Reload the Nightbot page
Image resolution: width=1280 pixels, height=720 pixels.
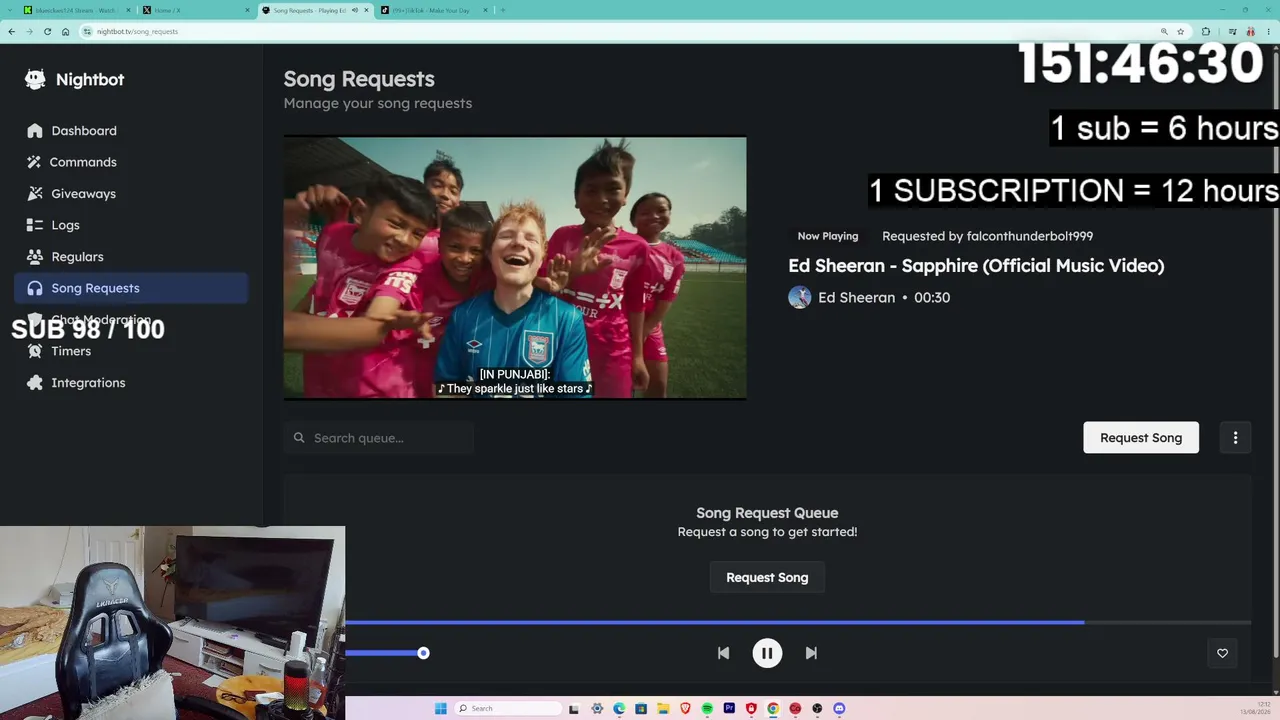tap(47, 31)
